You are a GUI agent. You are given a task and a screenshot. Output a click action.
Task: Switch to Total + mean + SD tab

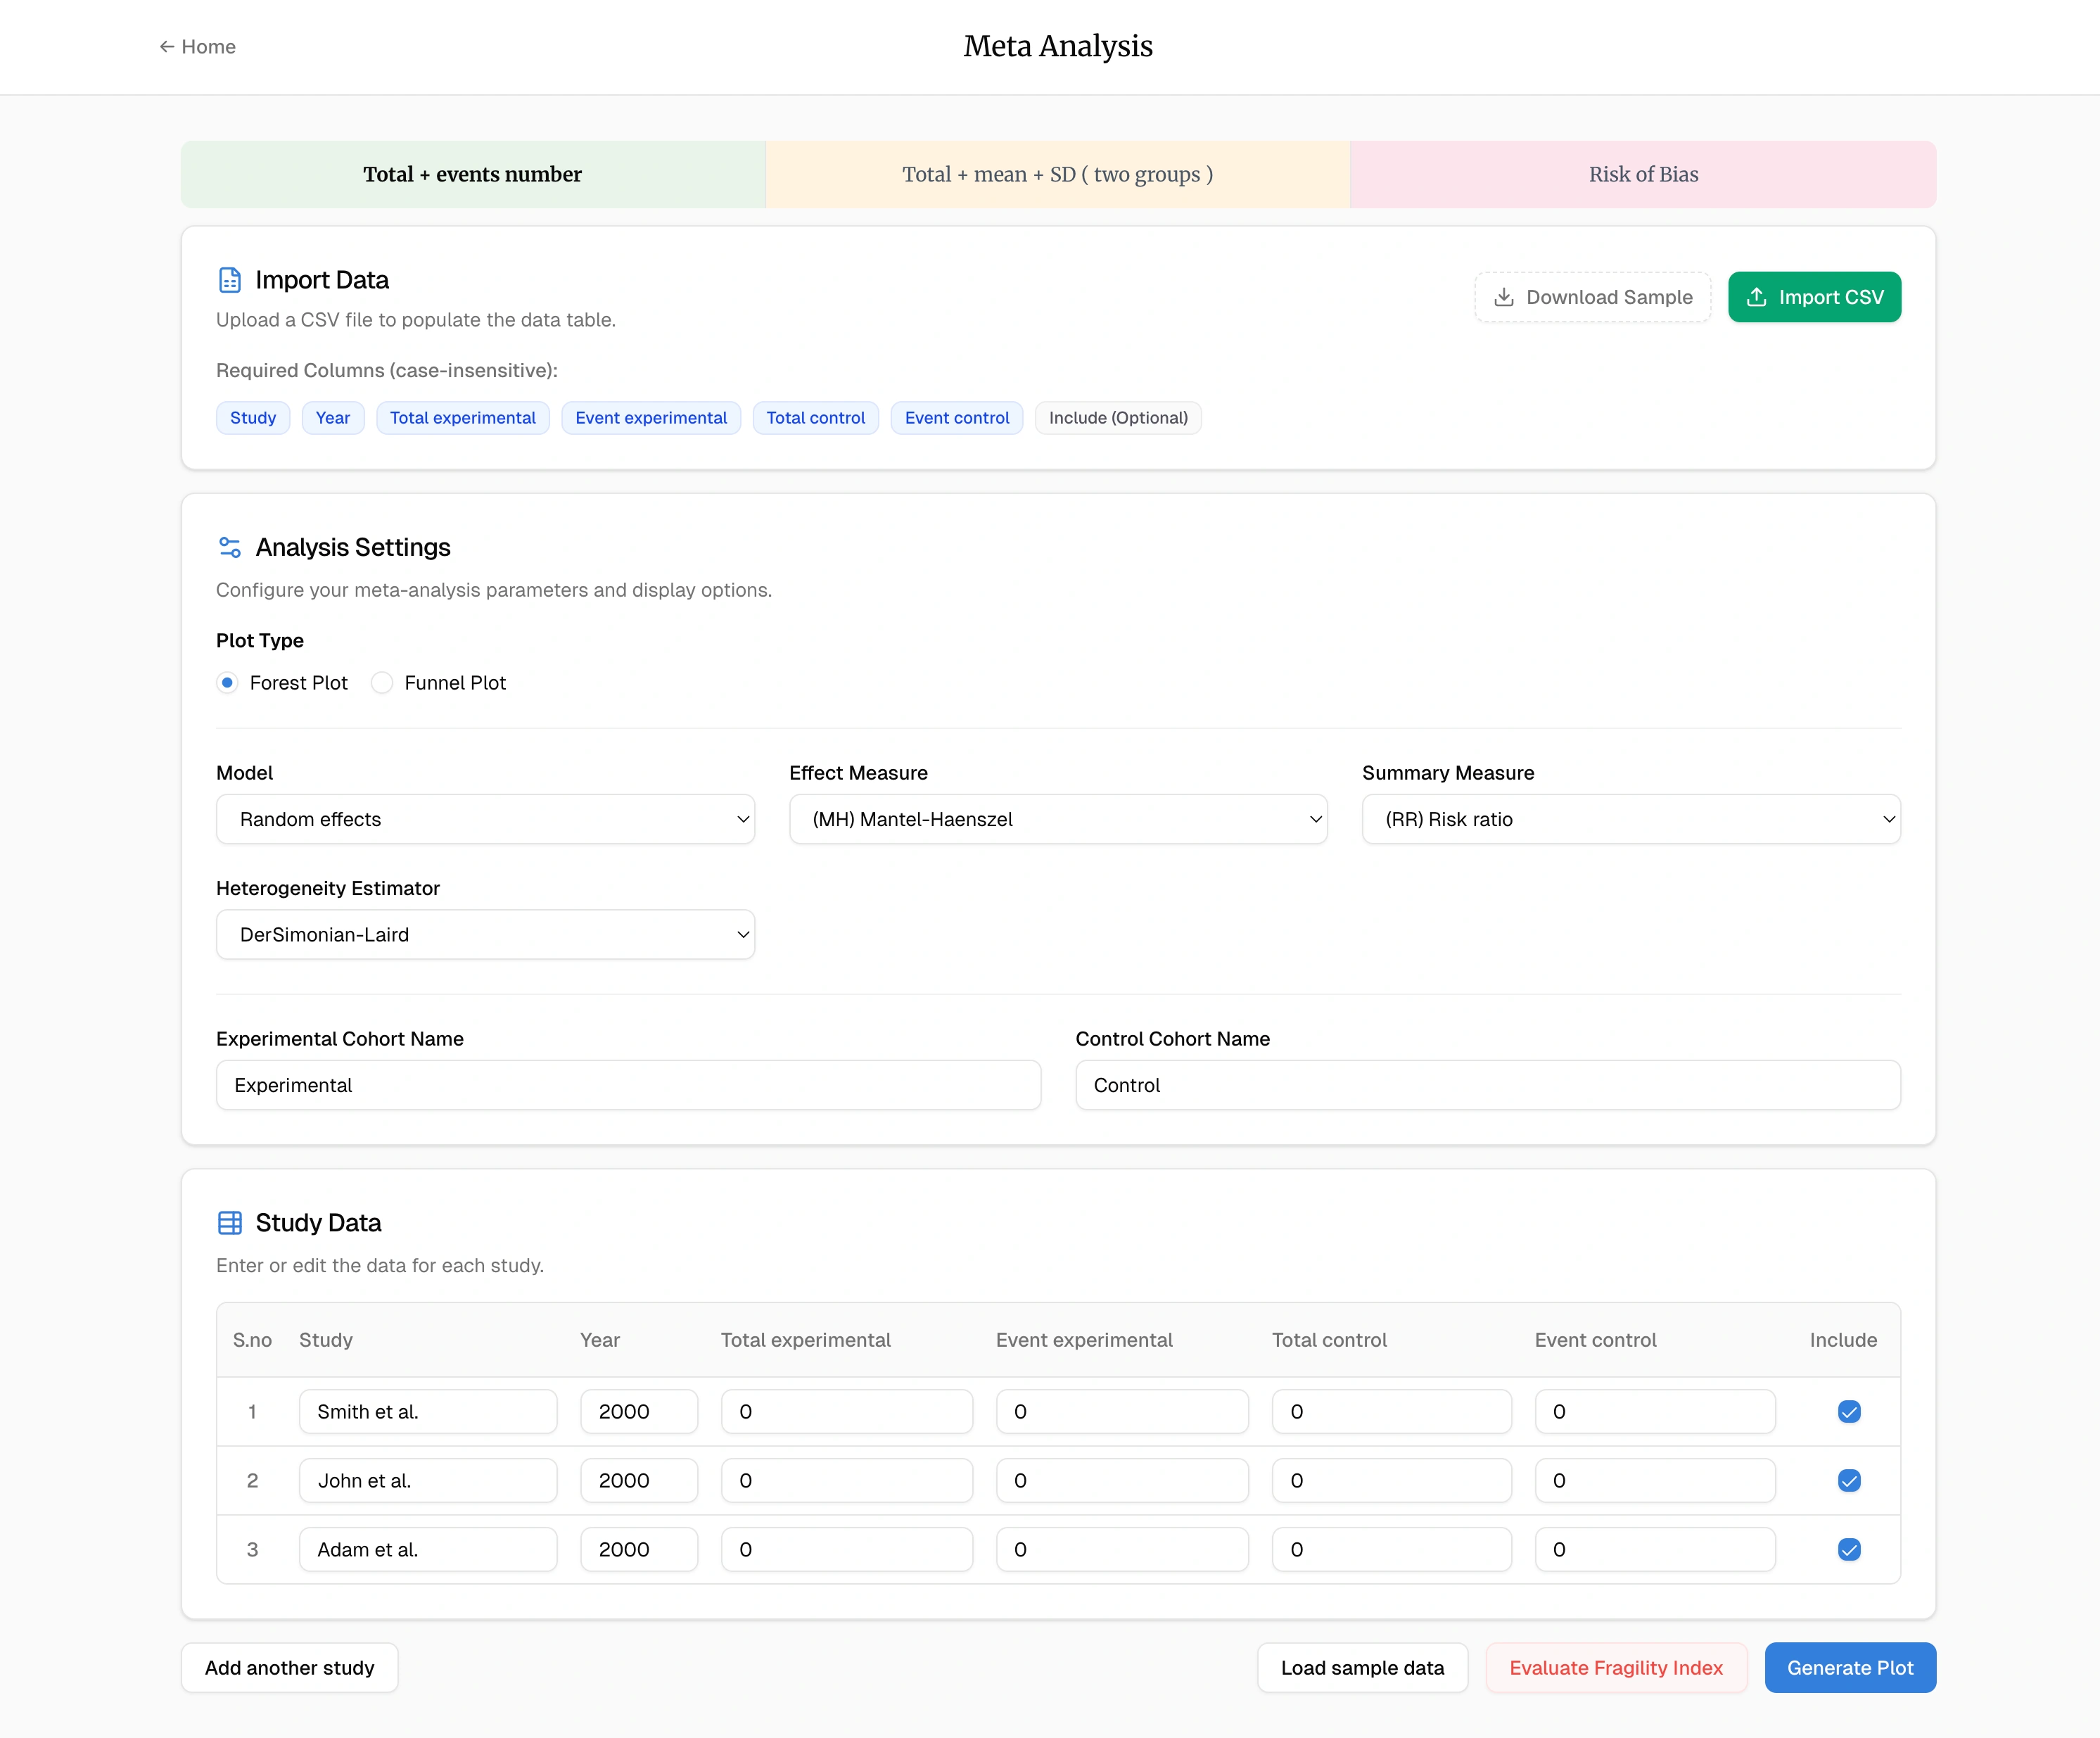coord(1057,174)
